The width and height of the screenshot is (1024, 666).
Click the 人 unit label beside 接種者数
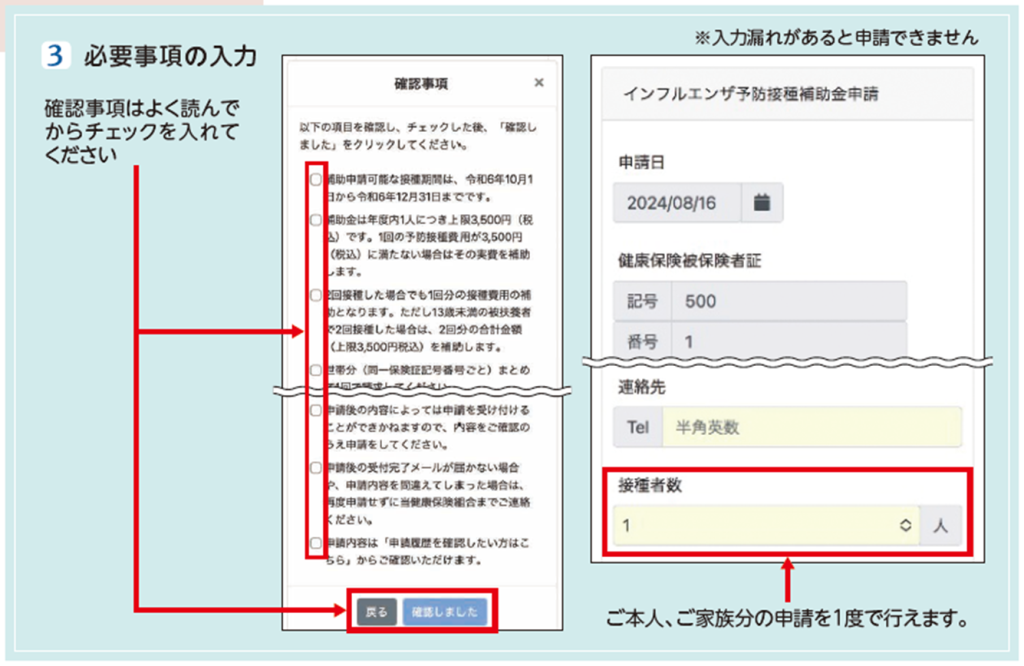click(942, 525)
